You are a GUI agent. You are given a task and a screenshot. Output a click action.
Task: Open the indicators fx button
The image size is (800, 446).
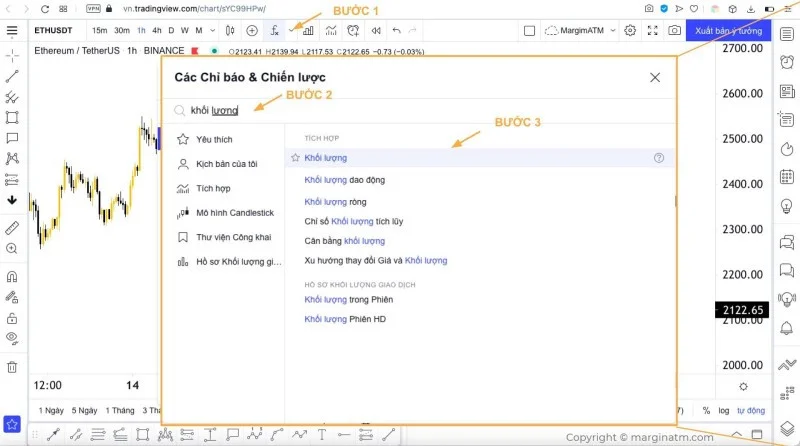pos(274,31)
